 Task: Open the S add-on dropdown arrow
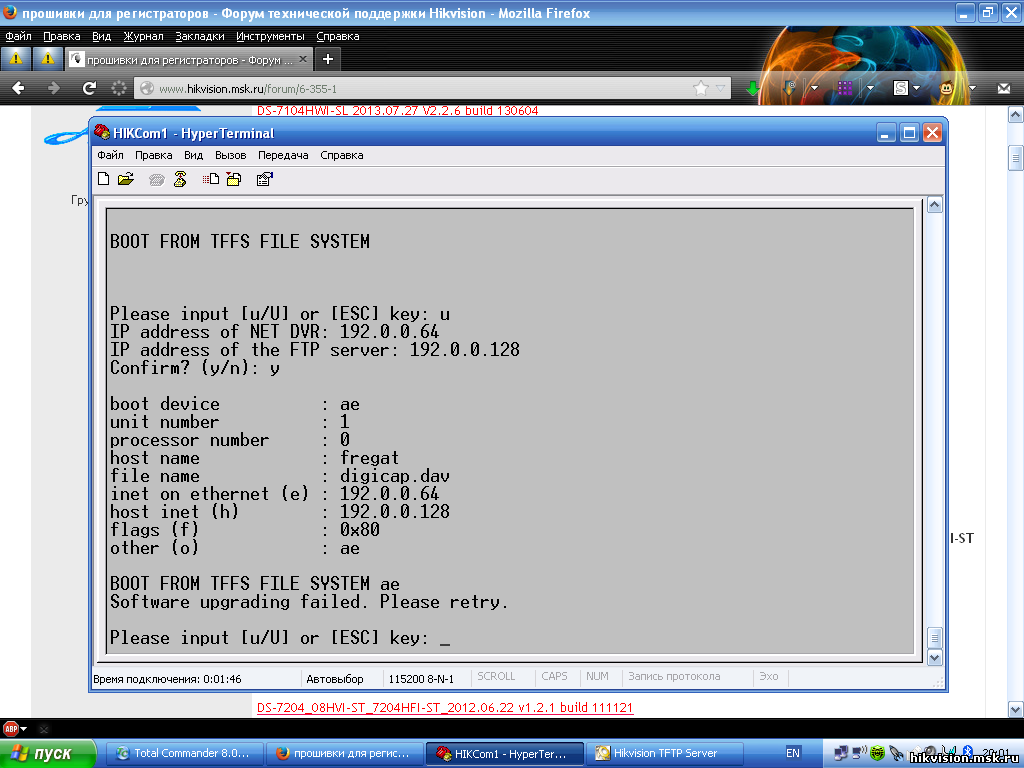pyautogui.click(x=916, y=88)
